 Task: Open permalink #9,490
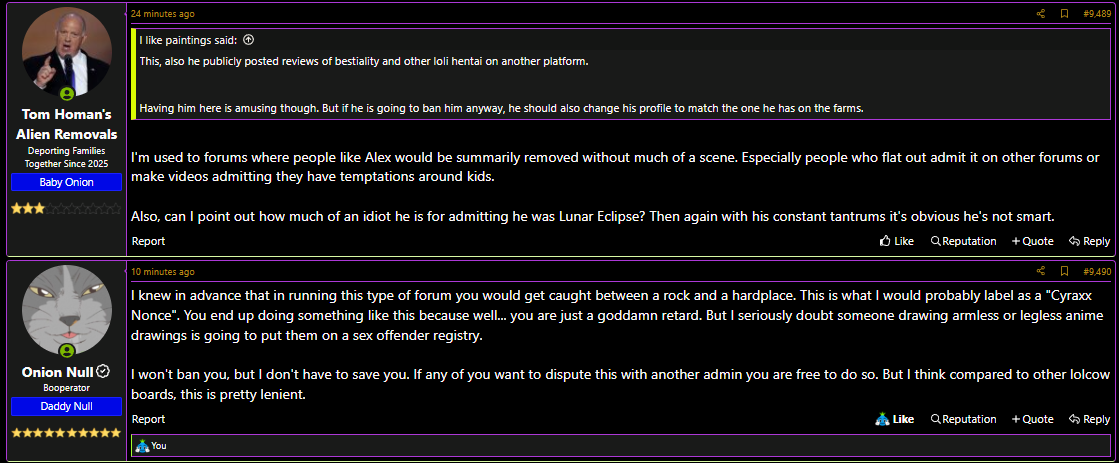click(x=1097, y=272)
